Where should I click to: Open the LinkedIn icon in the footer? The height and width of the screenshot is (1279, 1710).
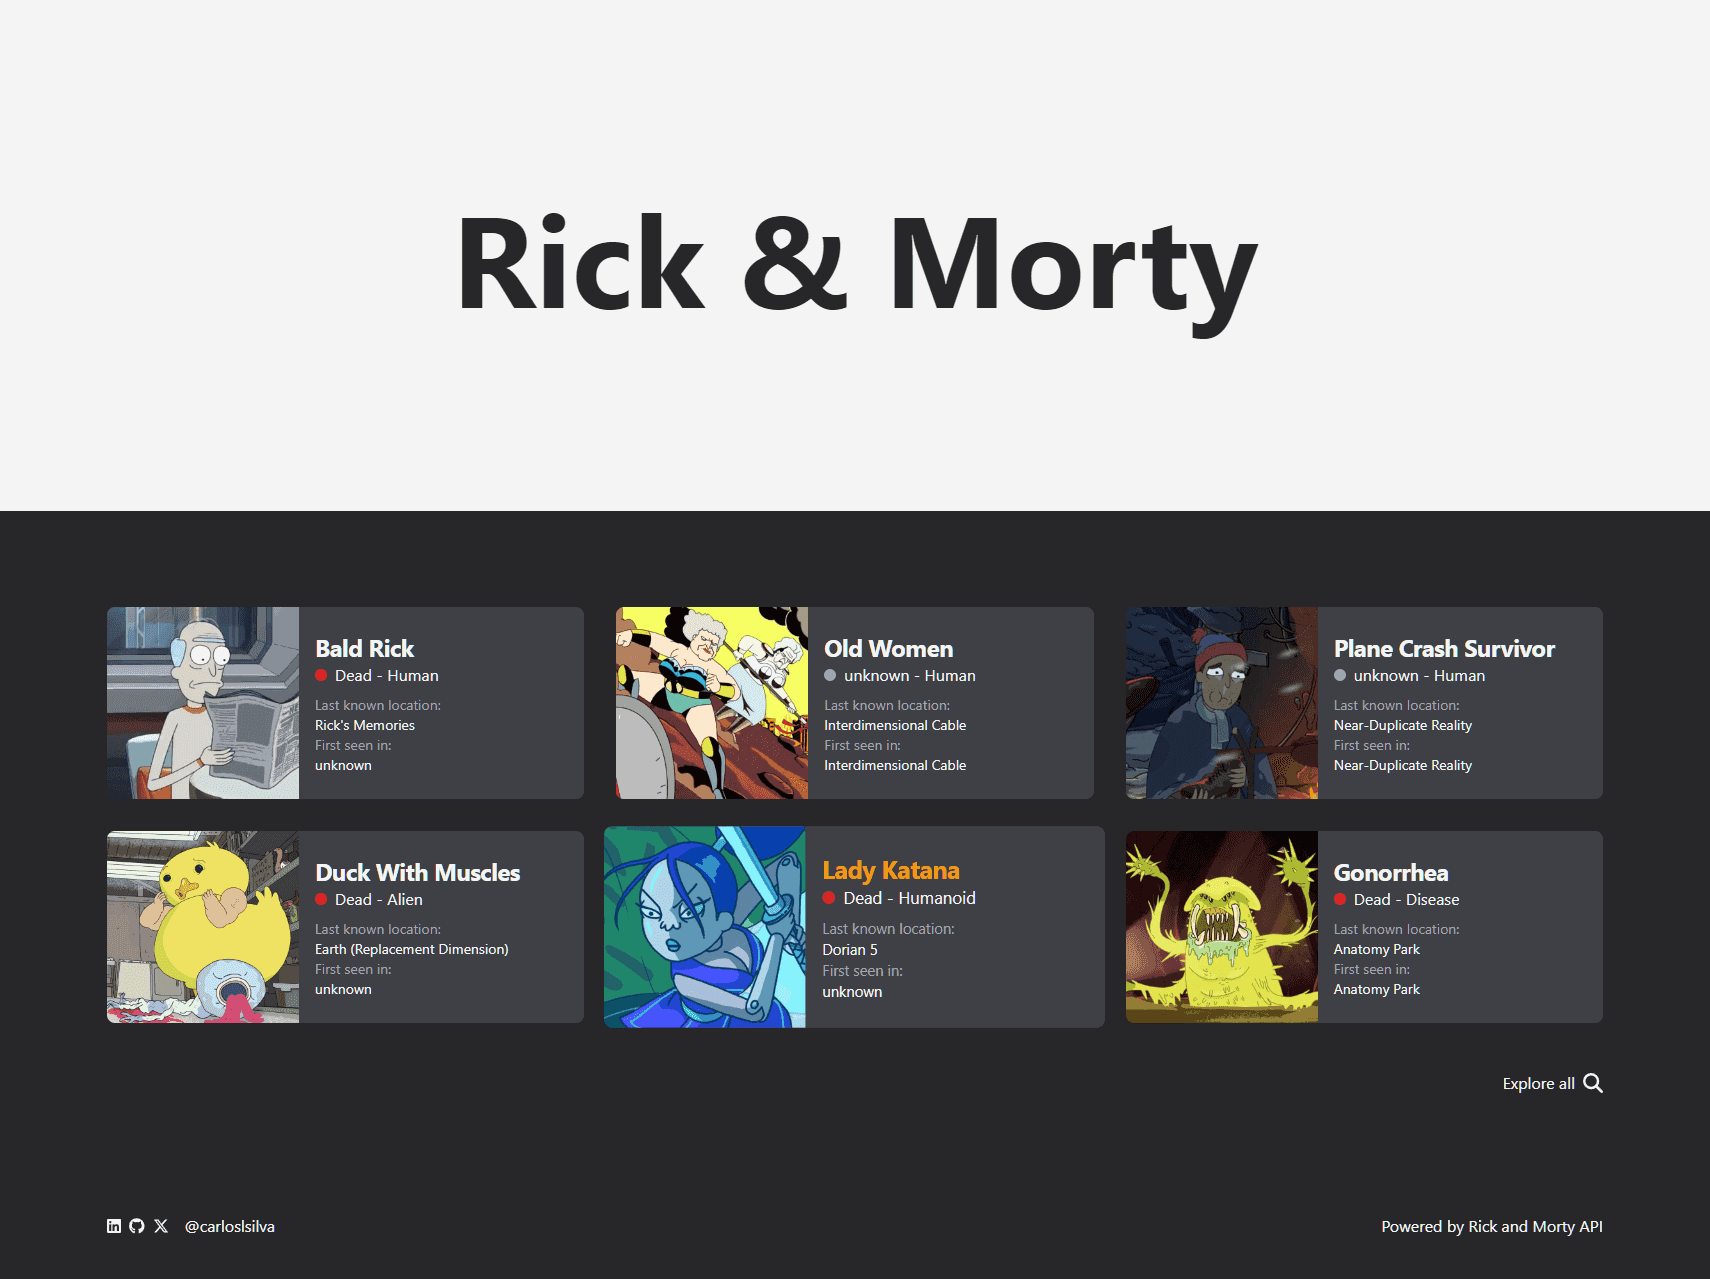(x=113, y=1225)
